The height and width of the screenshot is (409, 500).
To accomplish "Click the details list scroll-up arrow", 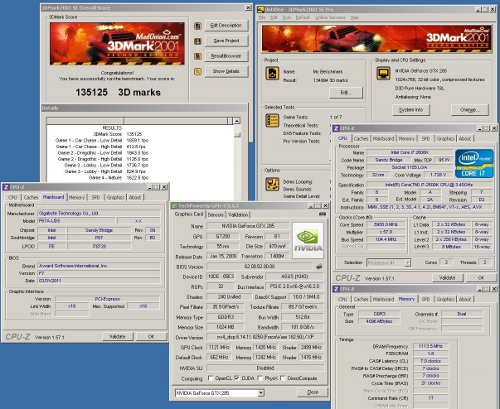I will 237,121.
